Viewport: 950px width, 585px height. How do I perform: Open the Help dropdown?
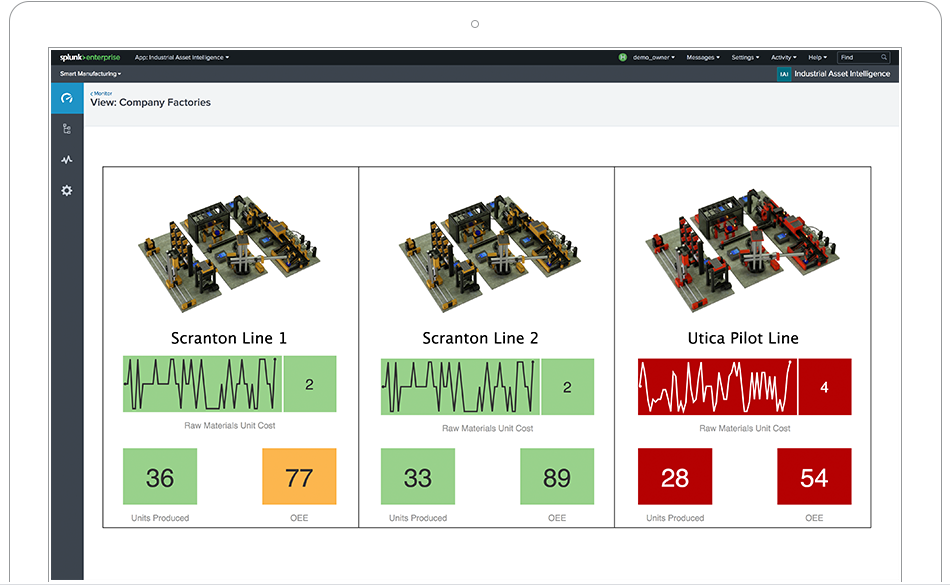pos(817,58)
